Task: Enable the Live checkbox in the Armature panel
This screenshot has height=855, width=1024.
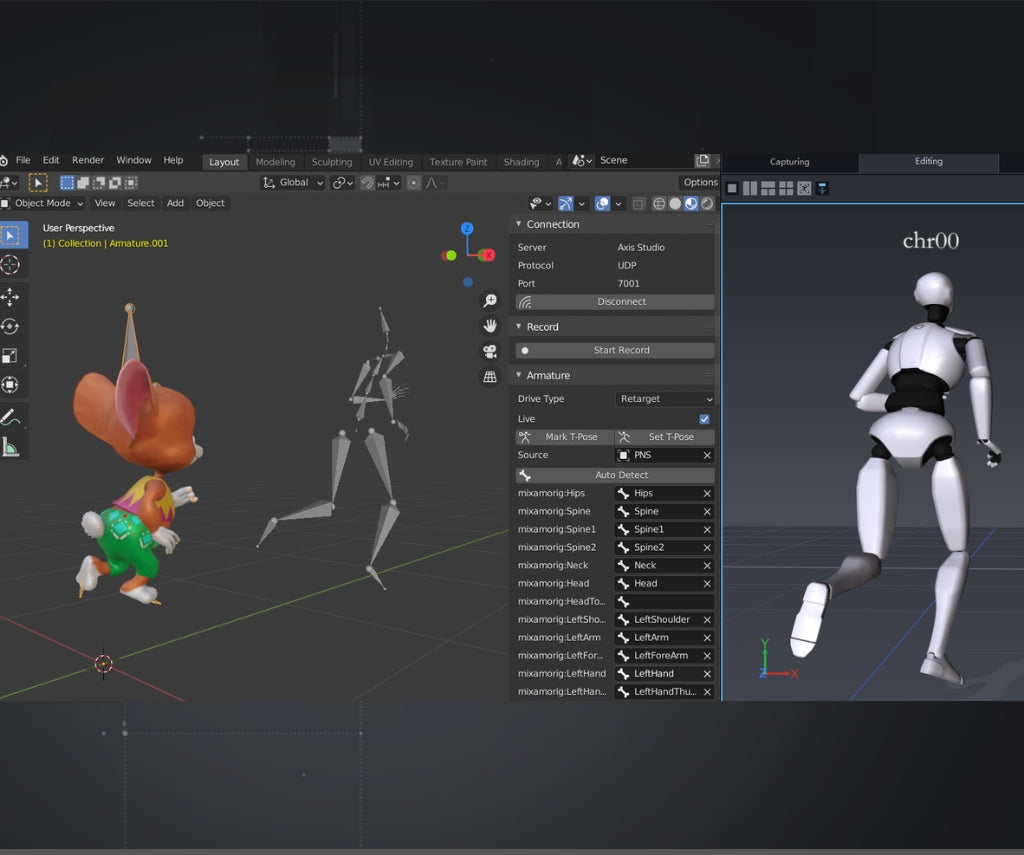Action: click(x=704, y=418)
